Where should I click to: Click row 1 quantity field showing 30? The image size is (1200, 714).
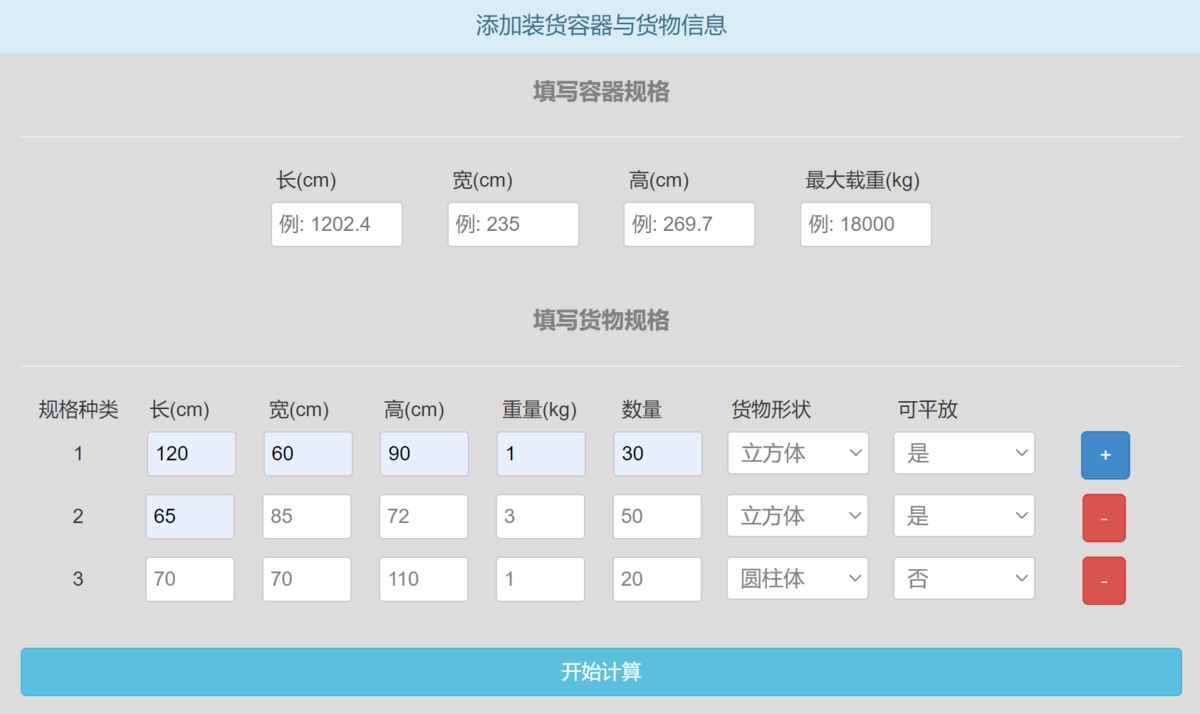click(657, 453)
